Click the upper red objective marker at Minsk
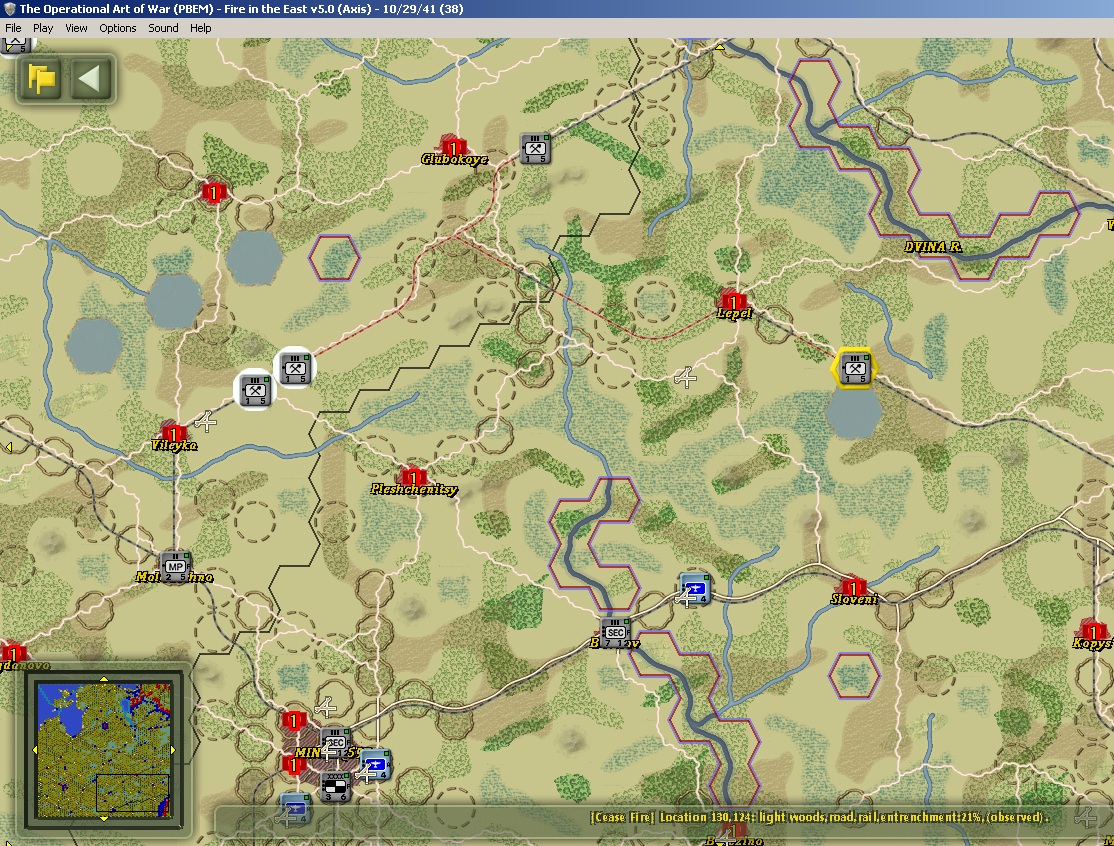Viewport: 1114px width, 846px height. [293, 720]
